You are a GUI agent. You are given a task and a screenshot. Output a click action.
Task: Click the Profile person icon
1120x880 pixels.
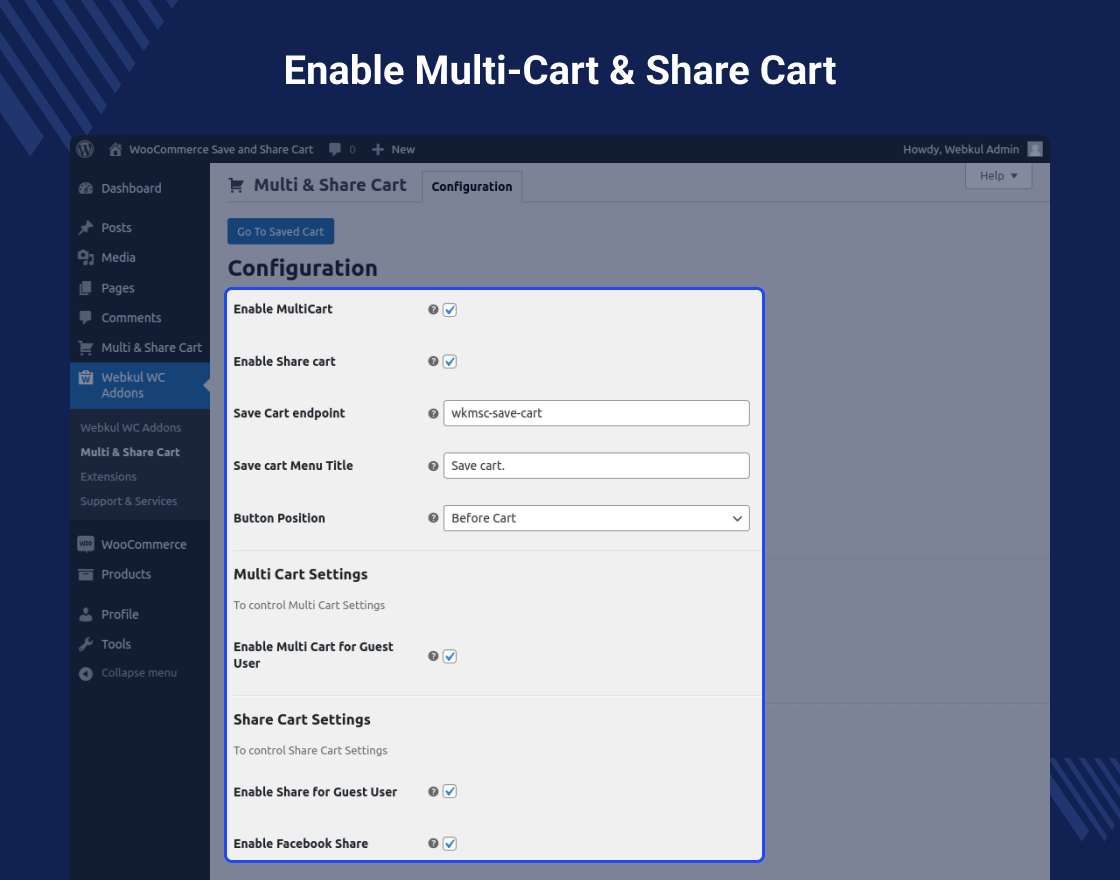(86, 614)
